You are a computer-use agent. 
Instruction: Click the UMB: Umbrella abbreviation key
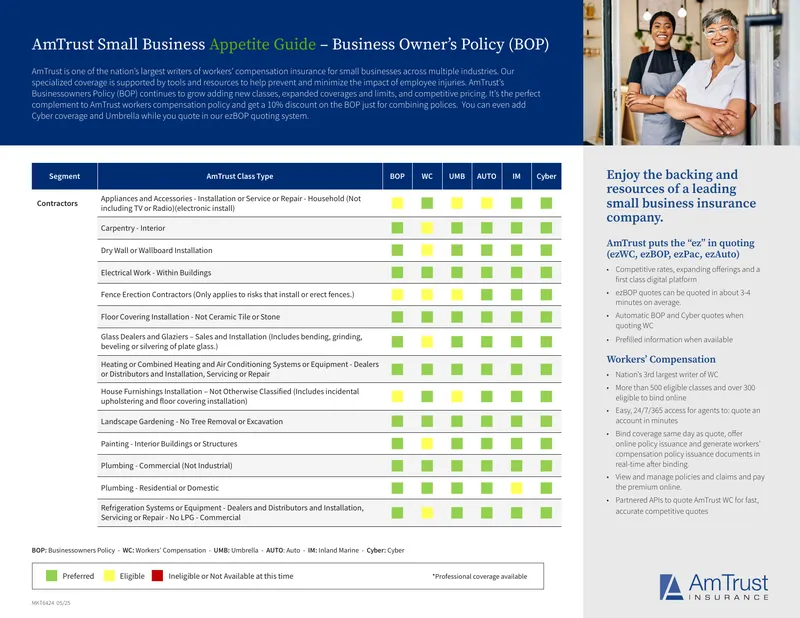click(236, 550)
